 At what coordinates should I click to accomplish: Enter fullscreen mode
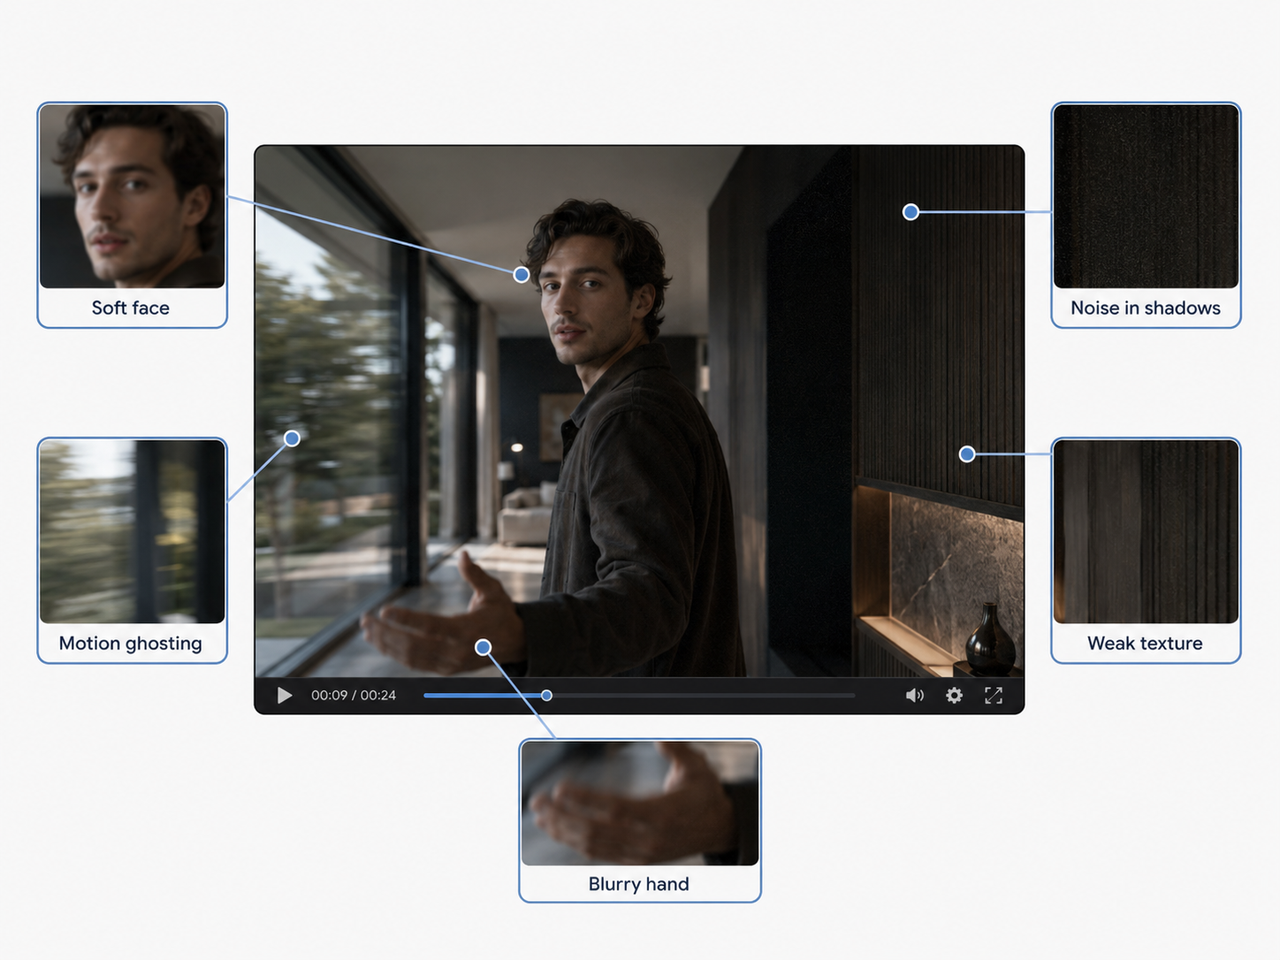[993, 695]
